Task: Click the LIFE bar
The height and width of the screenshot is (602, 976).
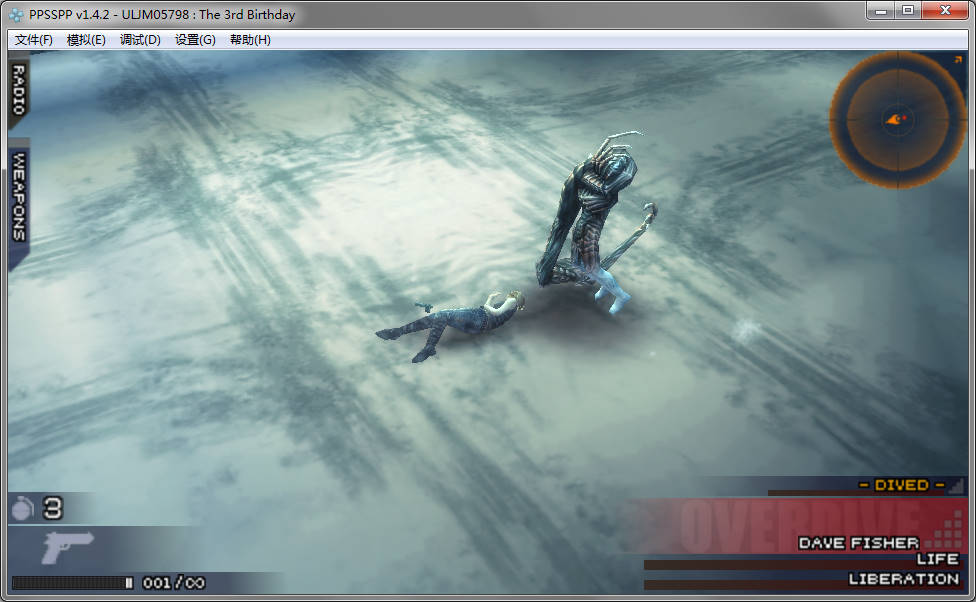Action: tap(802, 564)
